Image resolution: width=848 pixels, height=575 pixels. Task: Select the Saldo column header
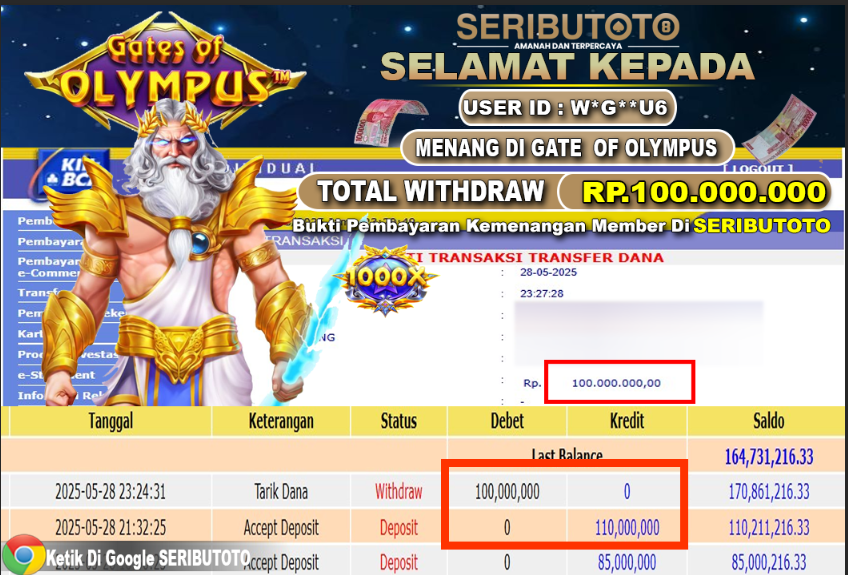click(x=768, y=421)
